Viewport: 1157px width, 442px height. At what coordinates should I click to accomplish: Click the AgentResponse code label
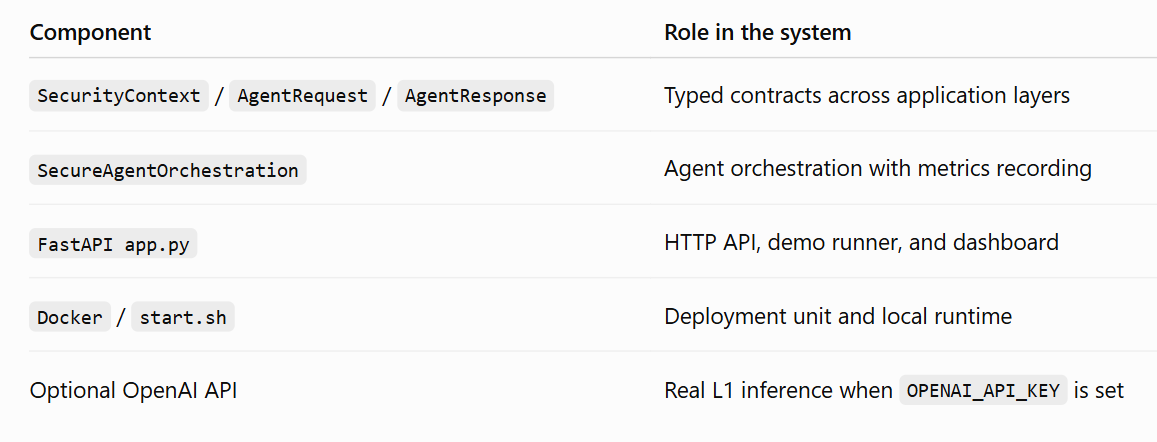pos(476,96)
